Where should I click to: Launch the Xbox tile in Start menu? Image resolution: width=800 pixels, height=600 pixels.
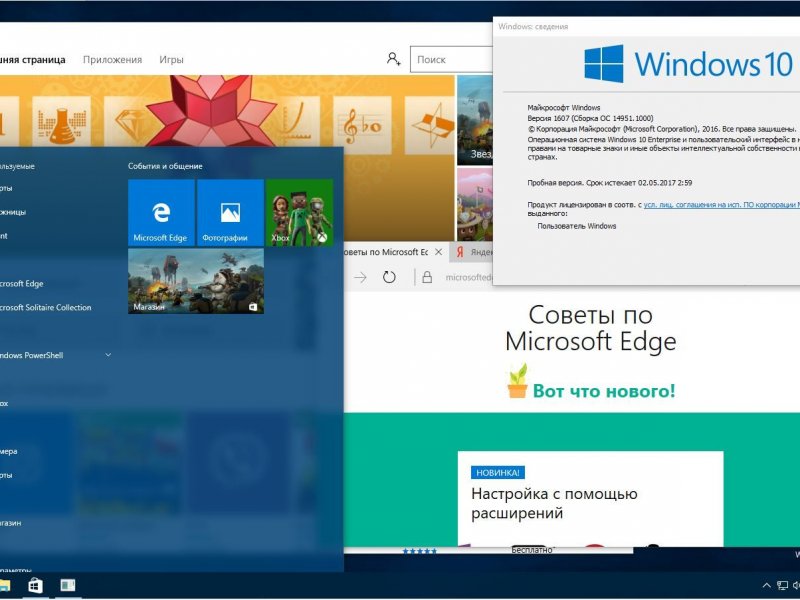pyautogui.click(x=299, y=212)
